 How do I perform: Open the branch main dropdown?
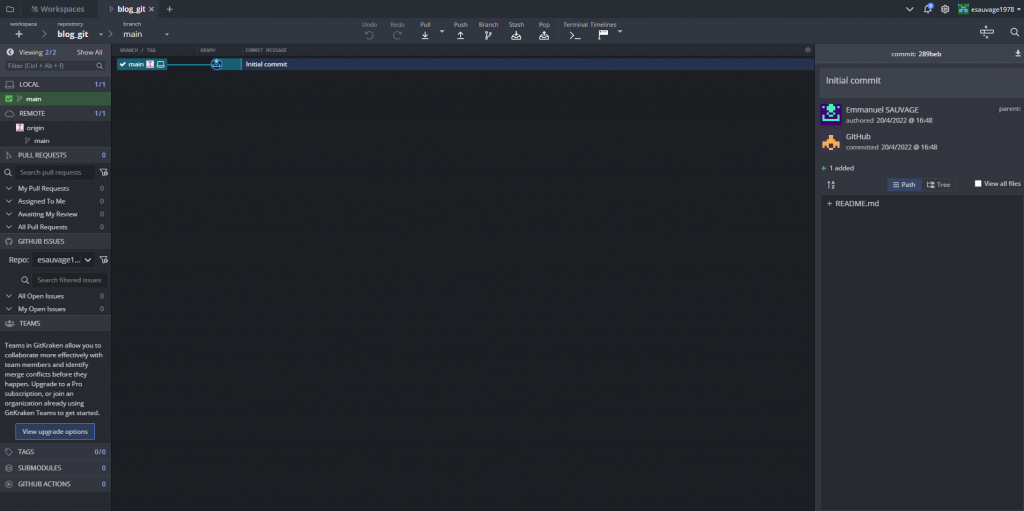click(x=167, y=35)
